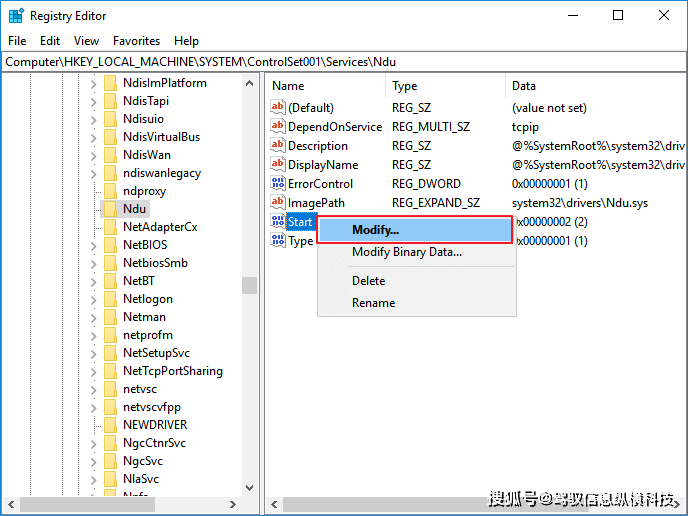Choose Modify... from the context menu
This screenshot has height=516, width=688.
[x=375, y=231]
